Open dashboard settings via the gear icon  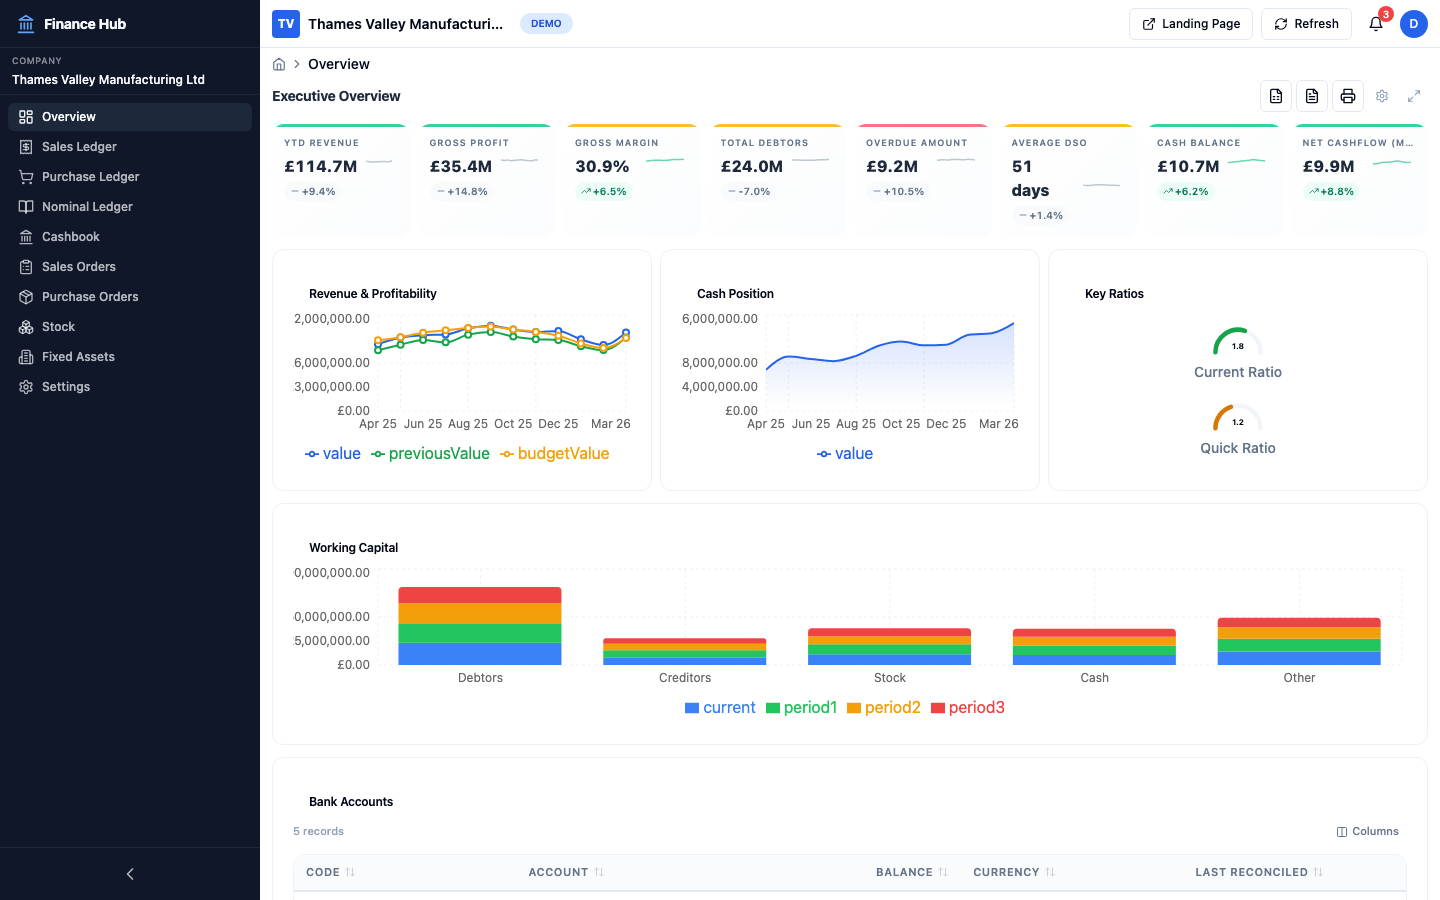[x=1382, y=95]
